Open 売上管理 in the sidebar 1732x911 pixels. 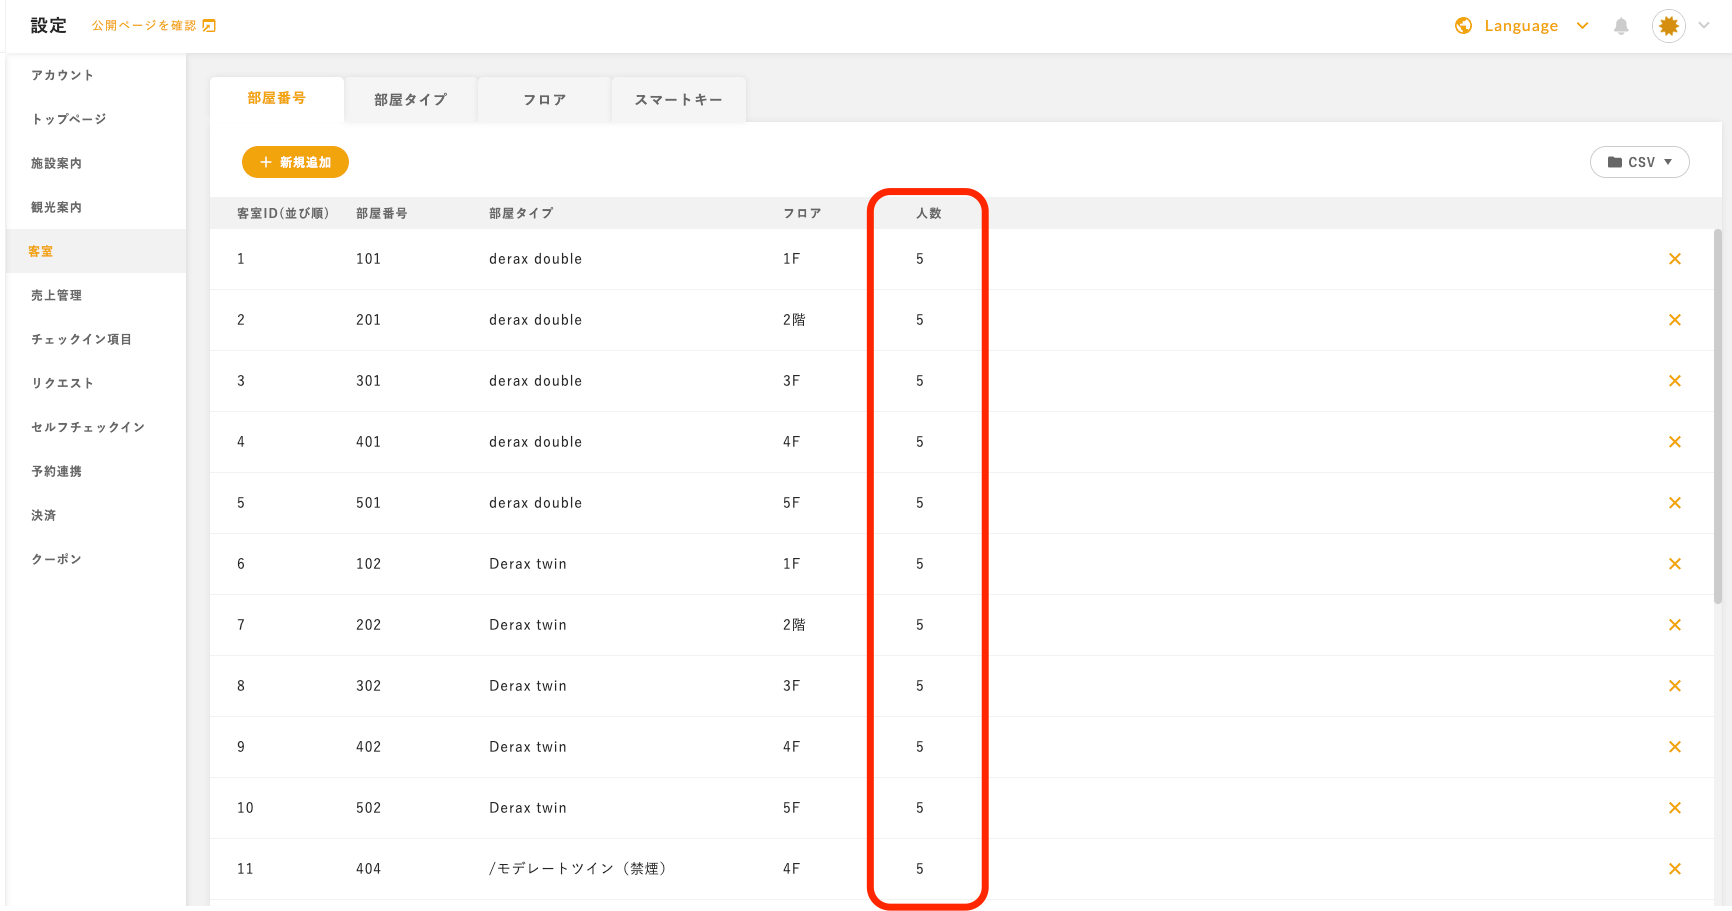(56, 295)
